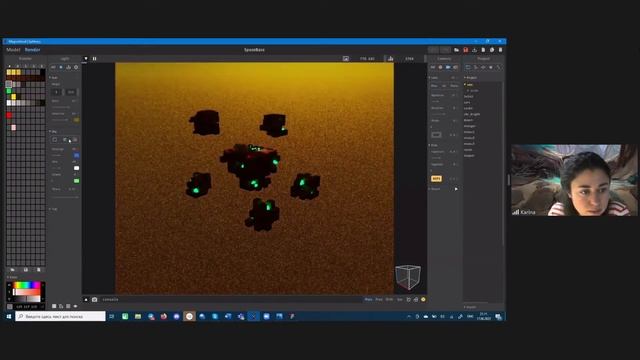The height and width of the screenshot is (360, 640).
Task: Toggle the yellow highlighted button in Film section
Action: [x=436, y=179]
